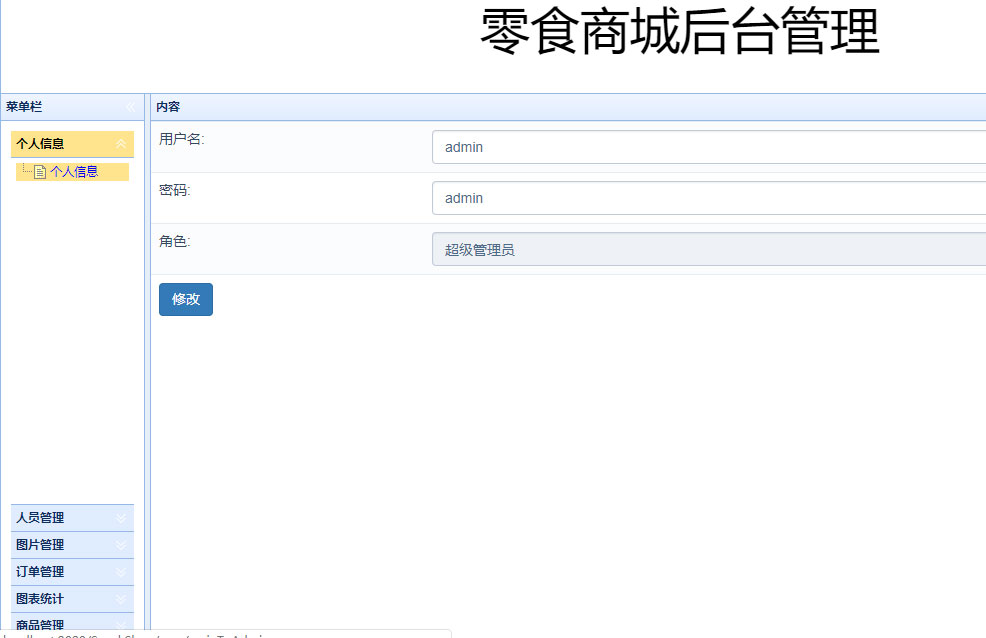This screenshot has height=638, width=986.
Task: Focus the 密码 input field
Action: click(709, 198)
